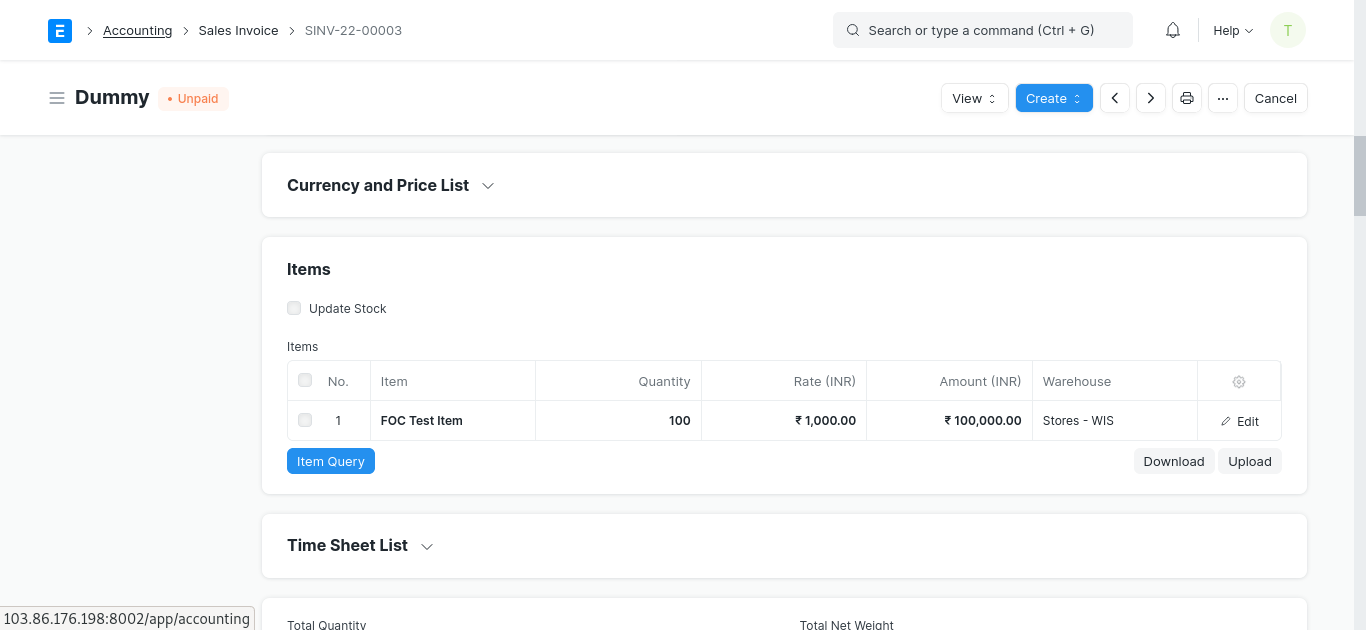Image resolution: width=1366 pixels, height=630 pixels.
Task: Enable the Update Stock checkbox
Action: click(x=294, y=308)
